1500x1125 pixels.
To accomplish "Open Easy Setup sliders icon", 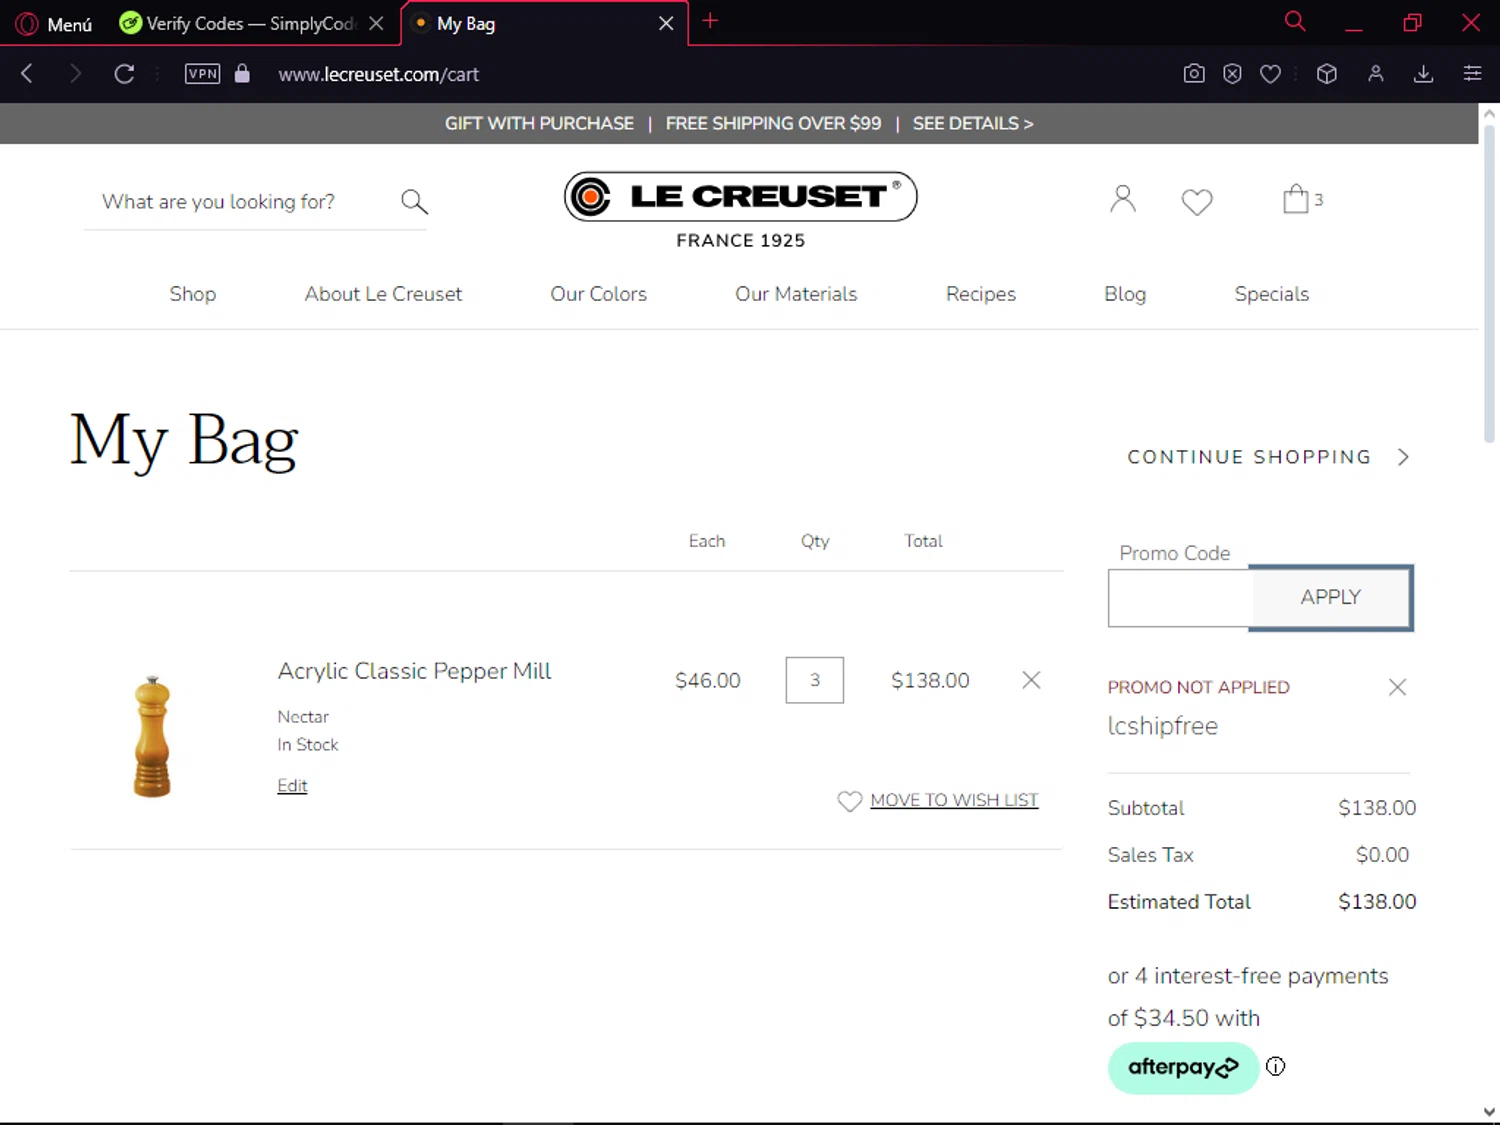I will coord(1472,73).
